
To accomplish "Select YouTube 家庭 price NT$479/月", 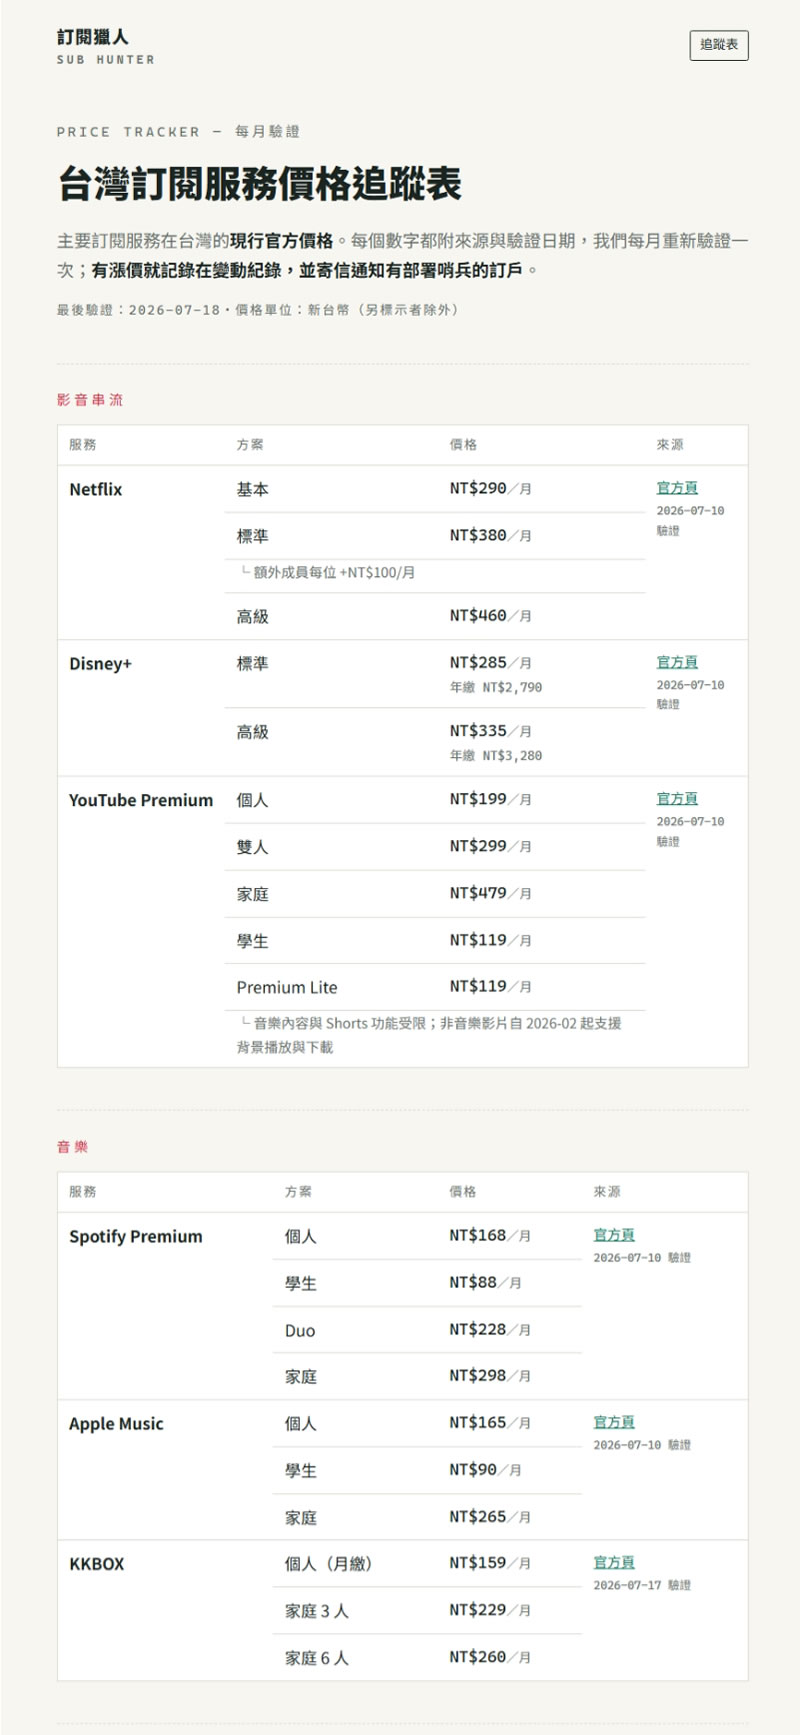I will [x=491, y=893].
